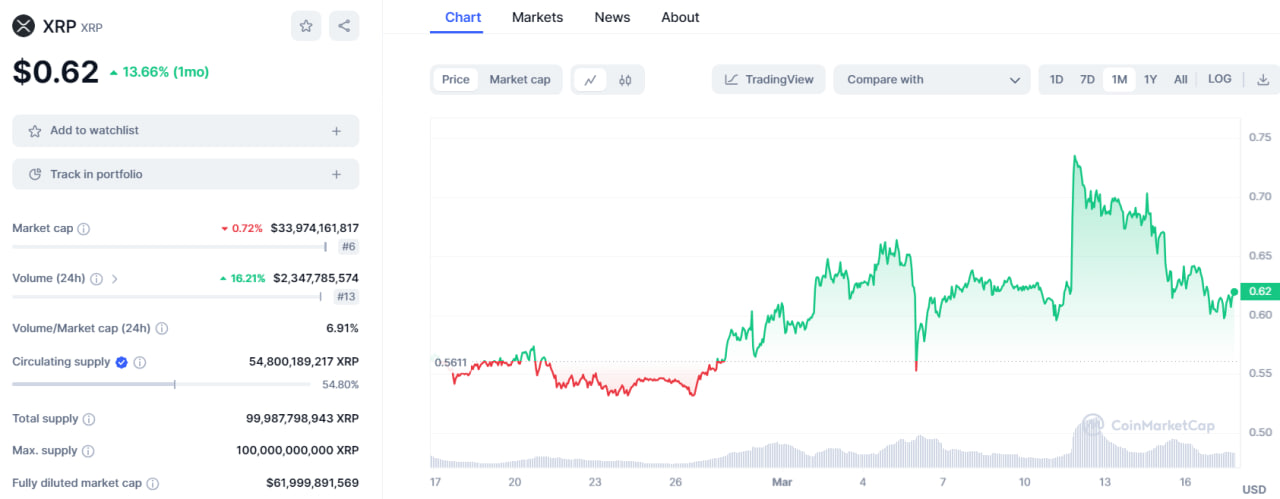Image resolution: width=1280 pixels, height=499 pixels.
Task: Click max supply 100,000,000,000 XRP
Action: point(299,452)
